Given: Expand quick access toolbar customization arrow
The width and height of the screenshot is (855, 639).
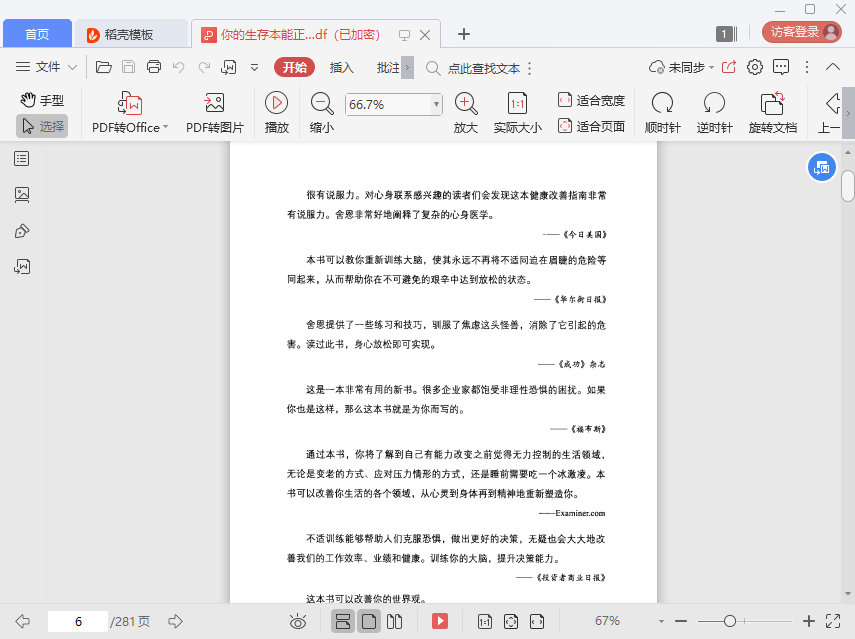Looking at the screenshot, I should coord(254,68).
